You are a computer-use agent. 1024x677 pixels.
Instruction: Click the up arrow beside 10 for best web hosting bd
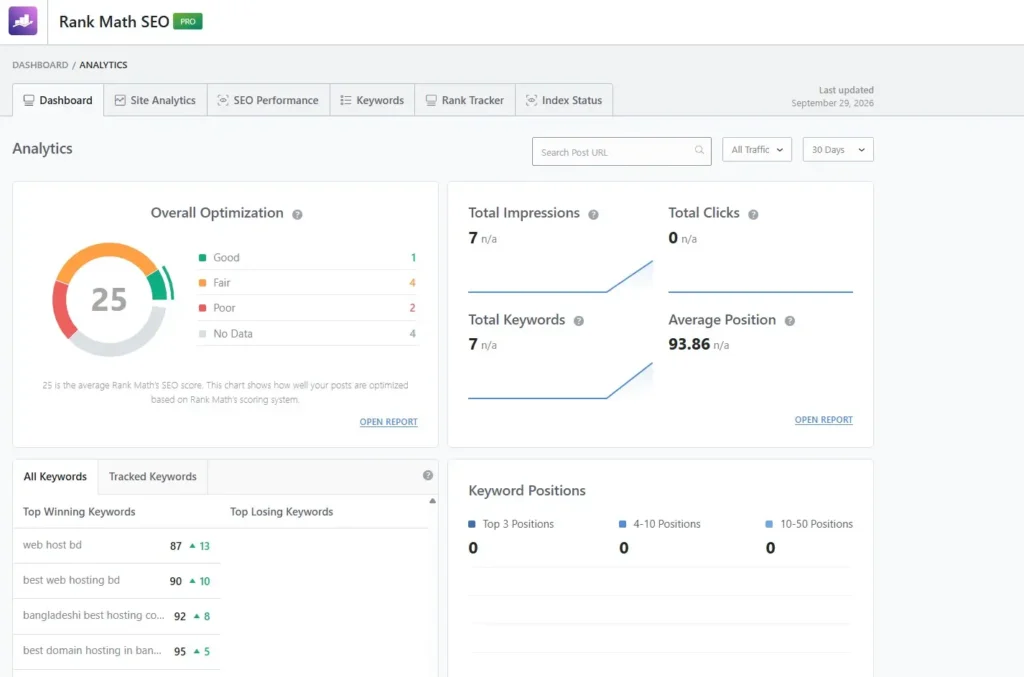pyautogui.click(x=192, y=580)
